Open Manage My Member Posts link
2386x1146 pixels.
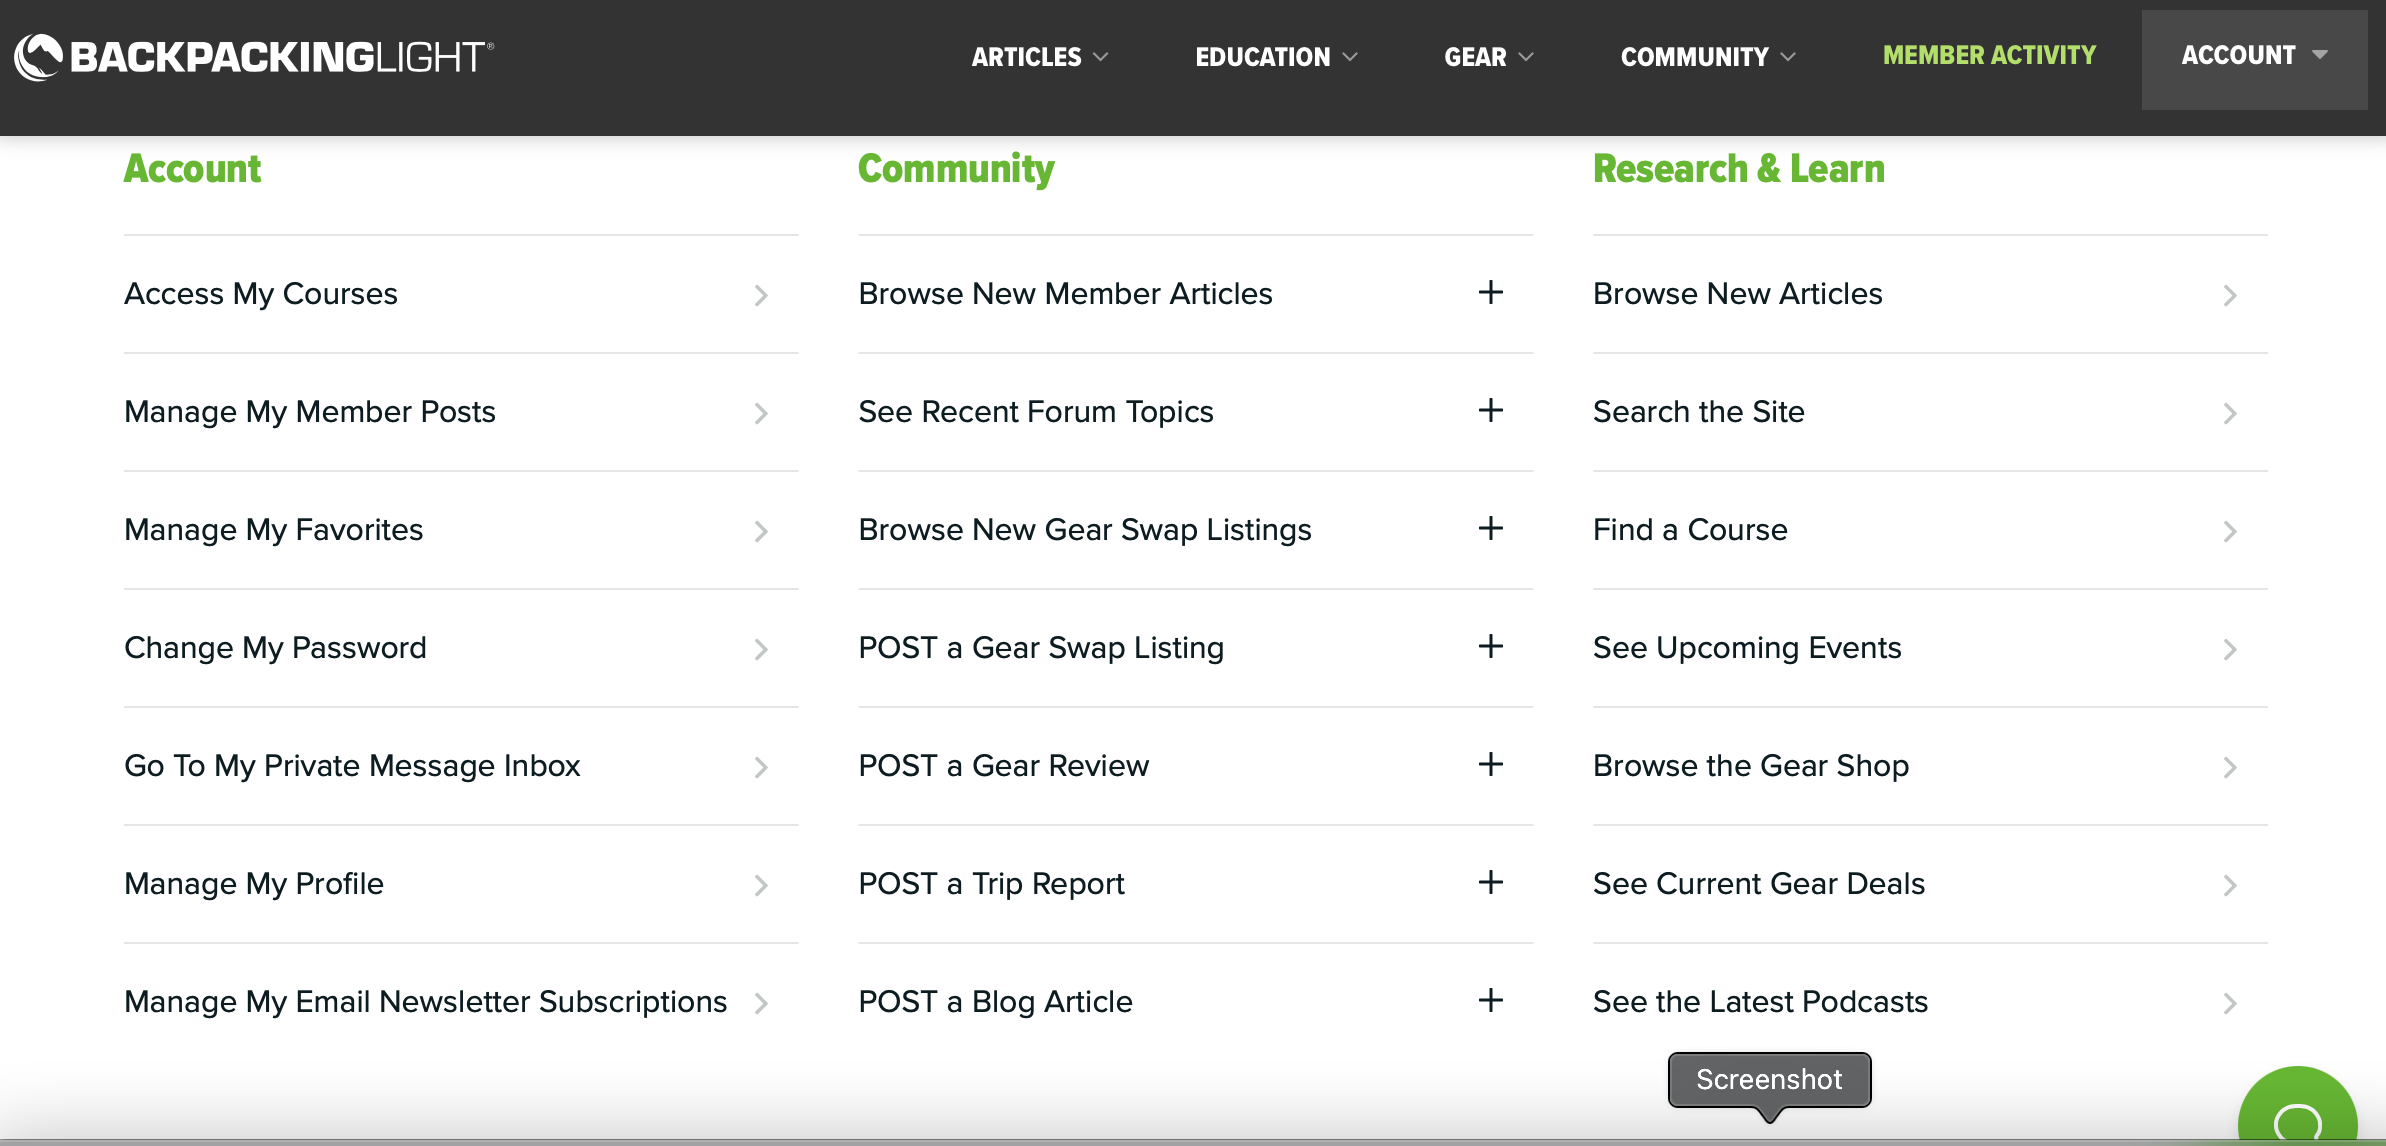(x=310, y=412)
